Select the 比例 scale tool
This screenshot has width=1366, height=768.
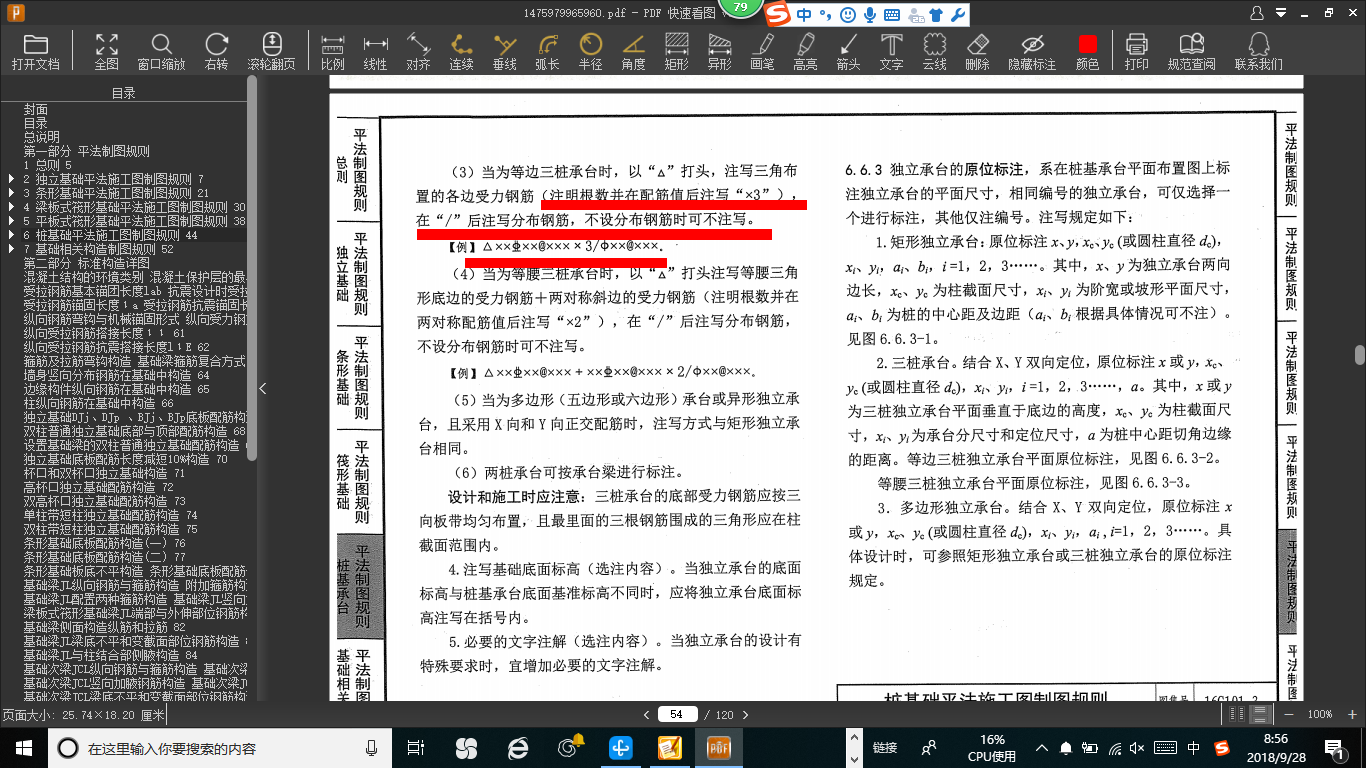(332, 52)
